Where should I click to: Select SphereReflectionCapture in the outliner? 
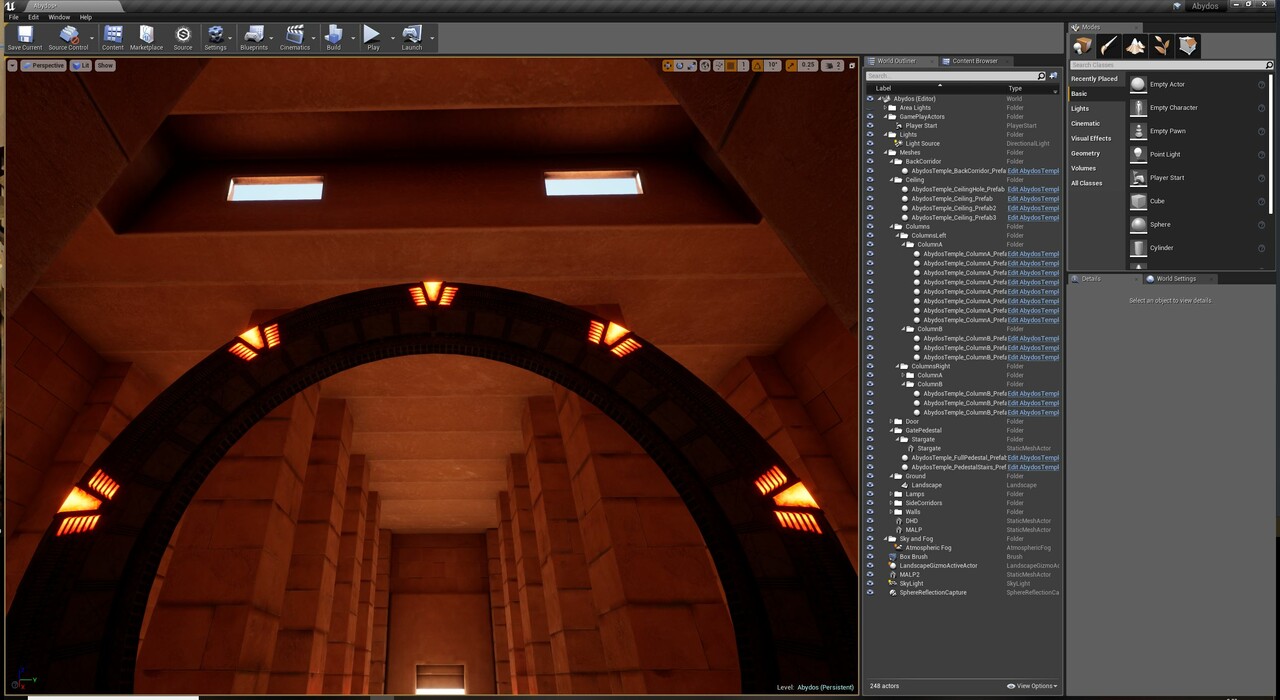962,593
